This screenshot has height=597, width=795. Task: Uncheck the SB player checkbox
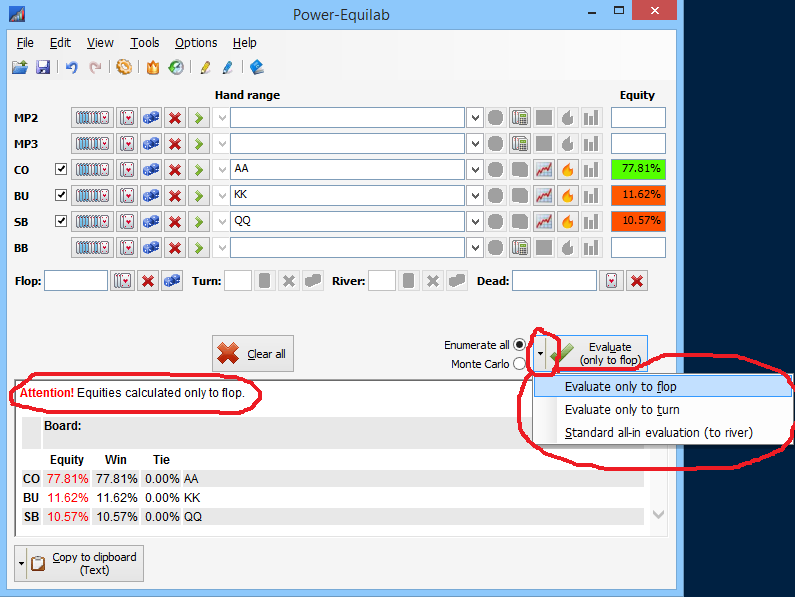coord(61,221)
